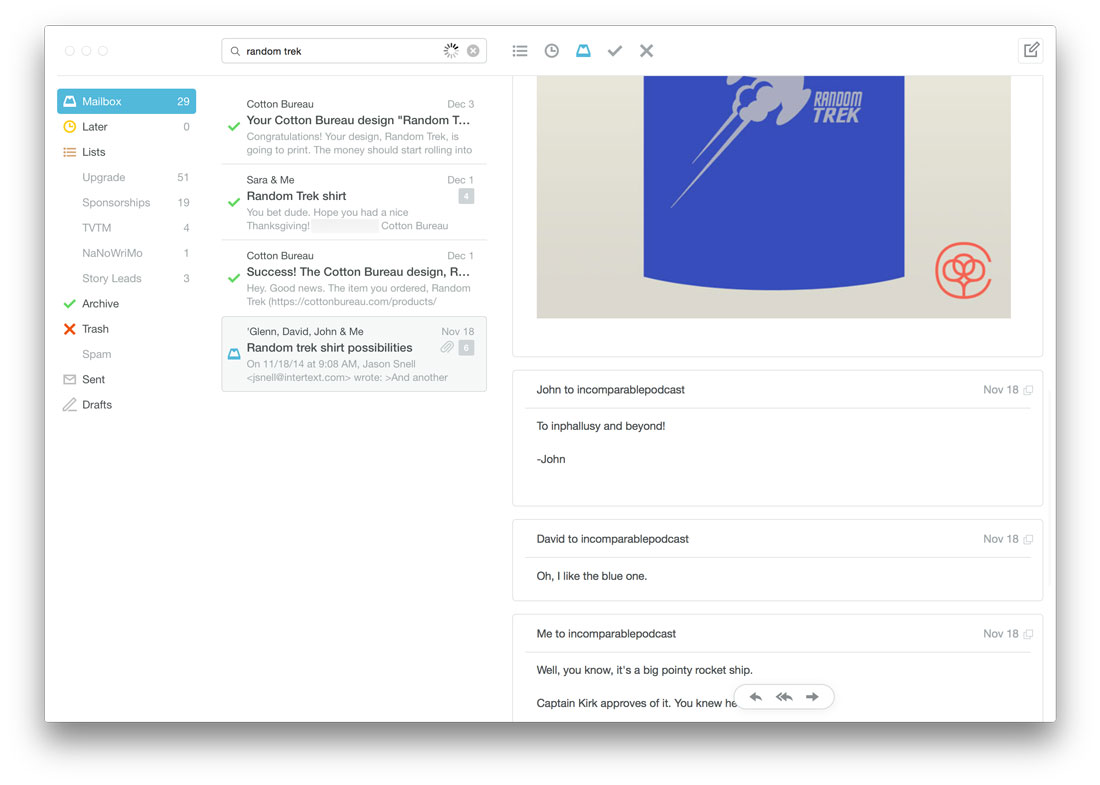
Task: Click the Lists toolbar icon
Action: (x=520, y=51)
